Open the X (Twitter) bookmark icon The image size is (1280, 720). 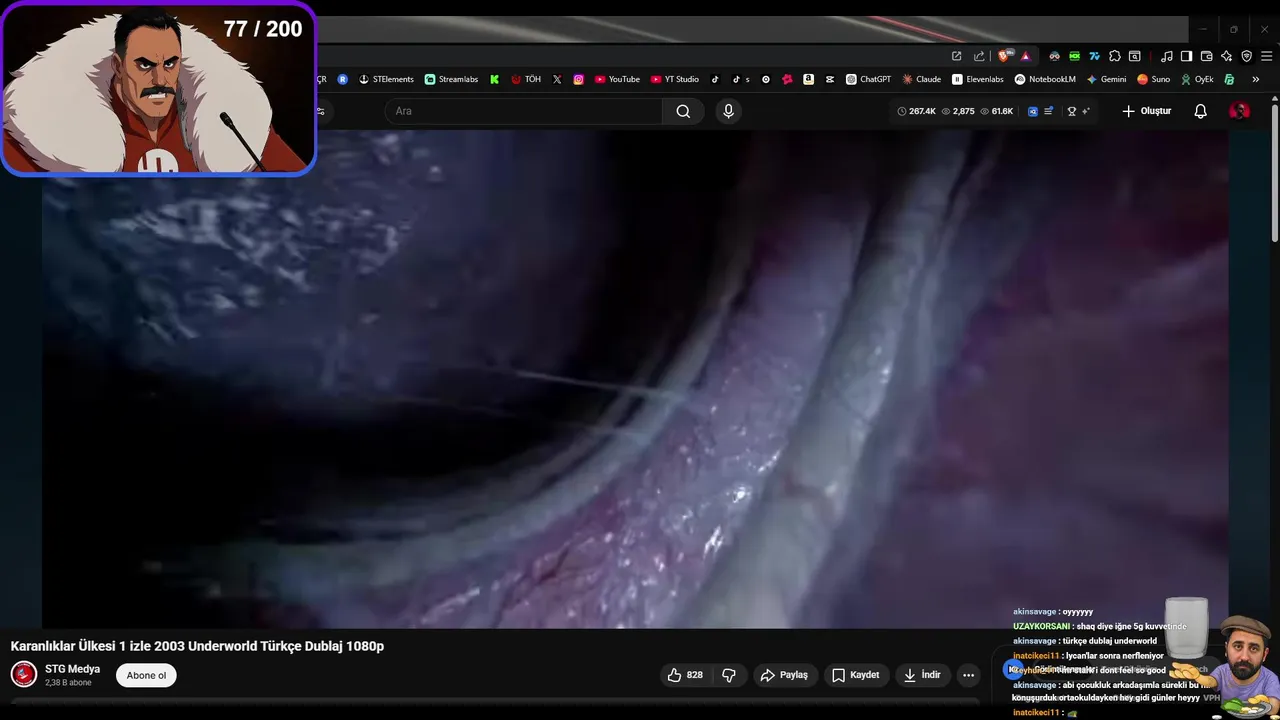[557, 79]
